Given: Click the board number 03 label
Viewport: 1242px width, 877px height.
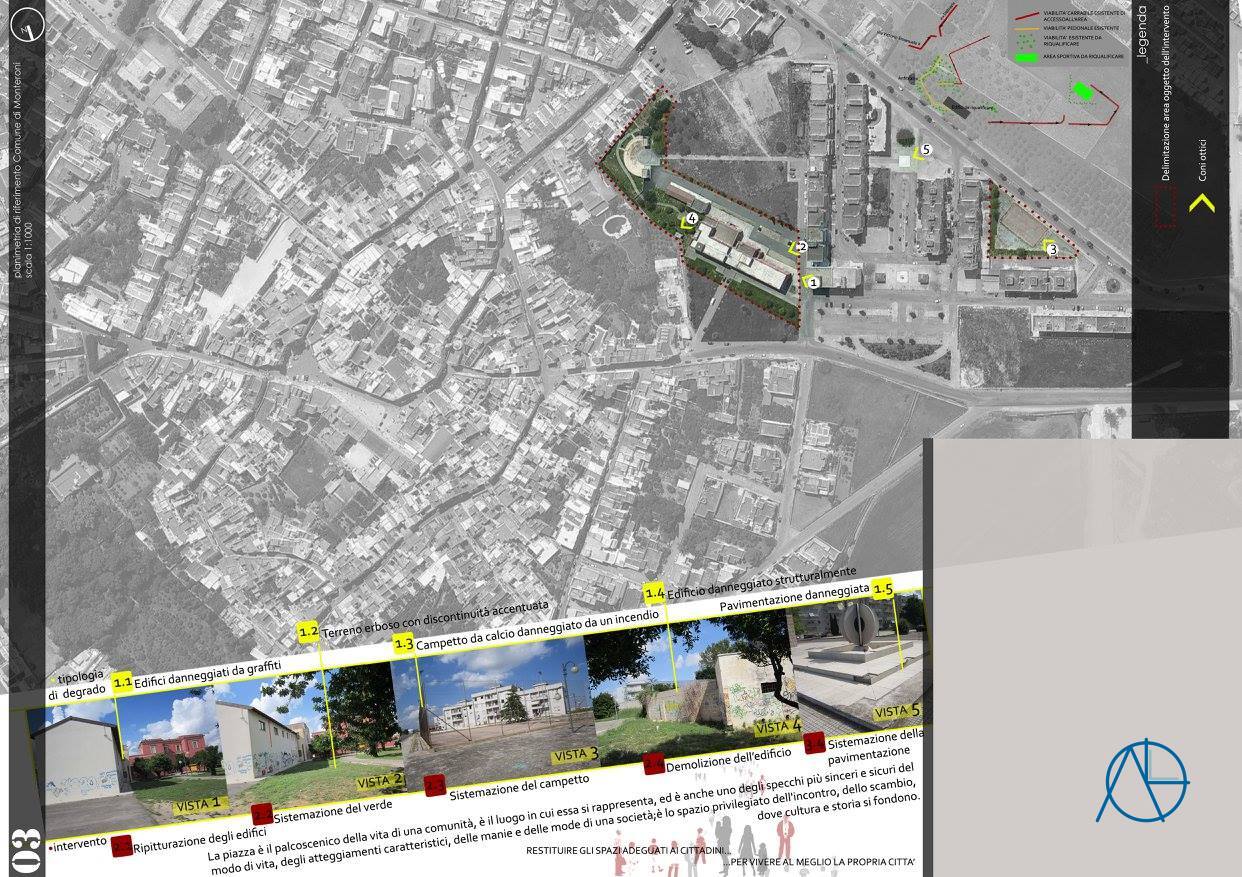Looking at the screenshot, I should [x=24, y=851].
